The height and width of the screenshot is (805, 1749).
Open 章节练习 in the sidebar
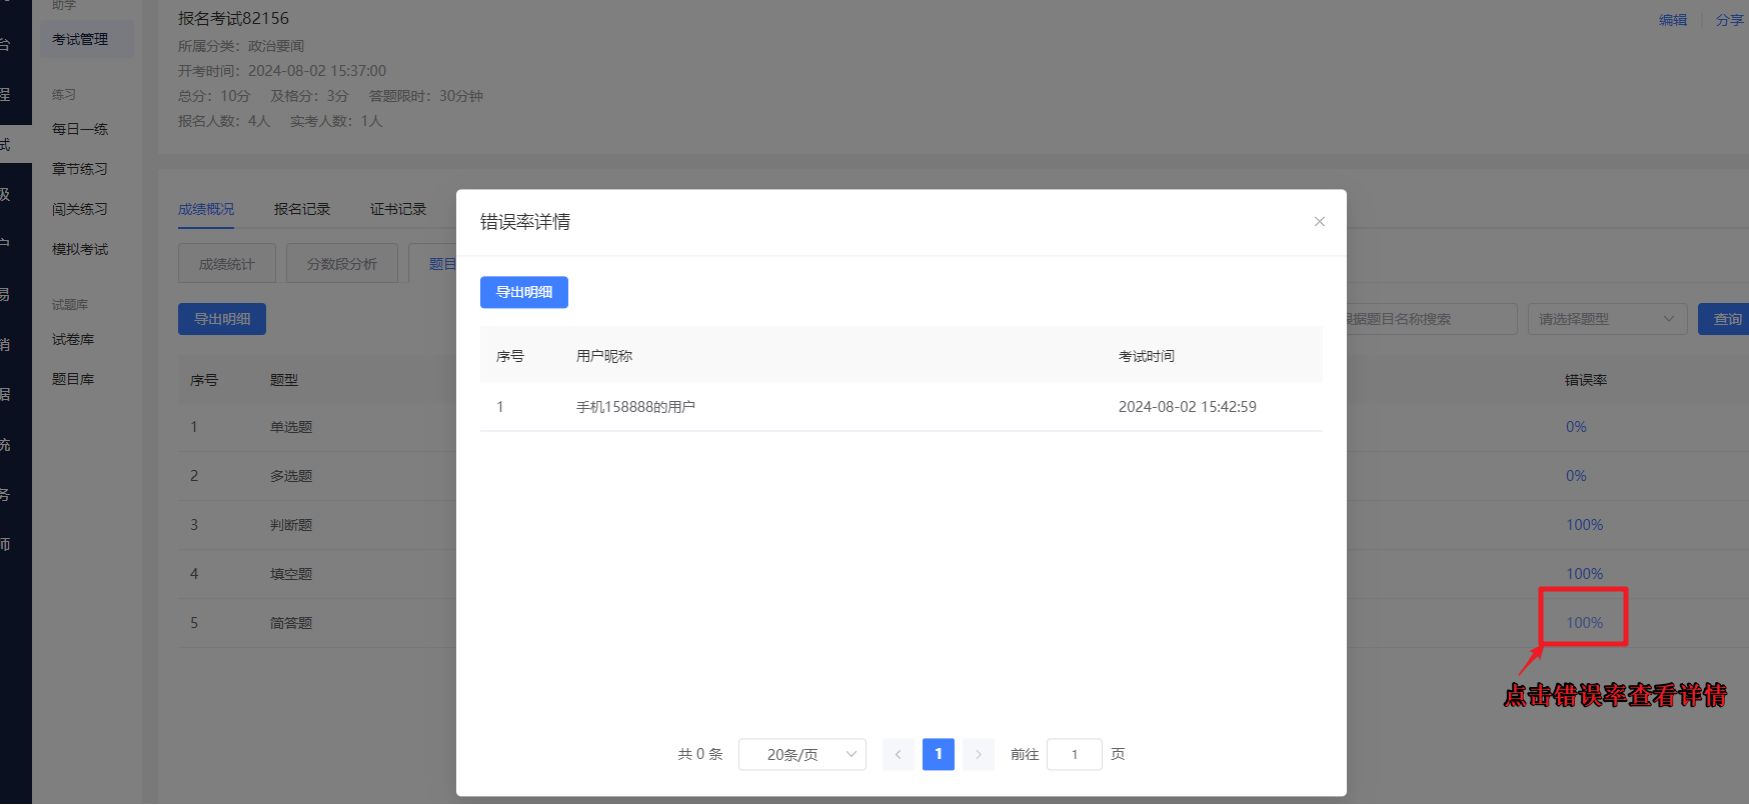click(80, 169)
